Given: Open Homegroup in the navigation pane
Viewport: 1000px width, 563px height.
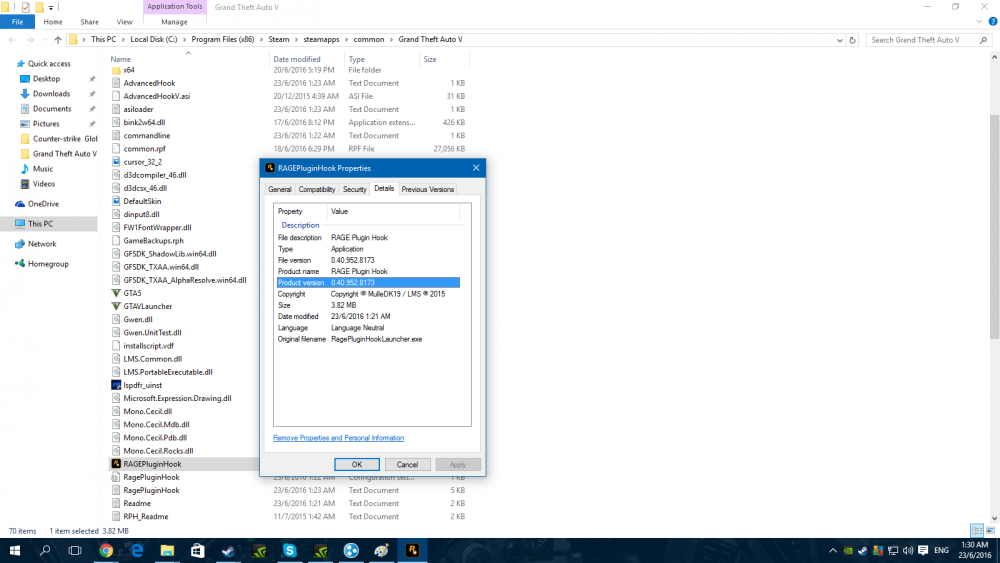Looking at the screenshot, I should click(x=48, y=264).
